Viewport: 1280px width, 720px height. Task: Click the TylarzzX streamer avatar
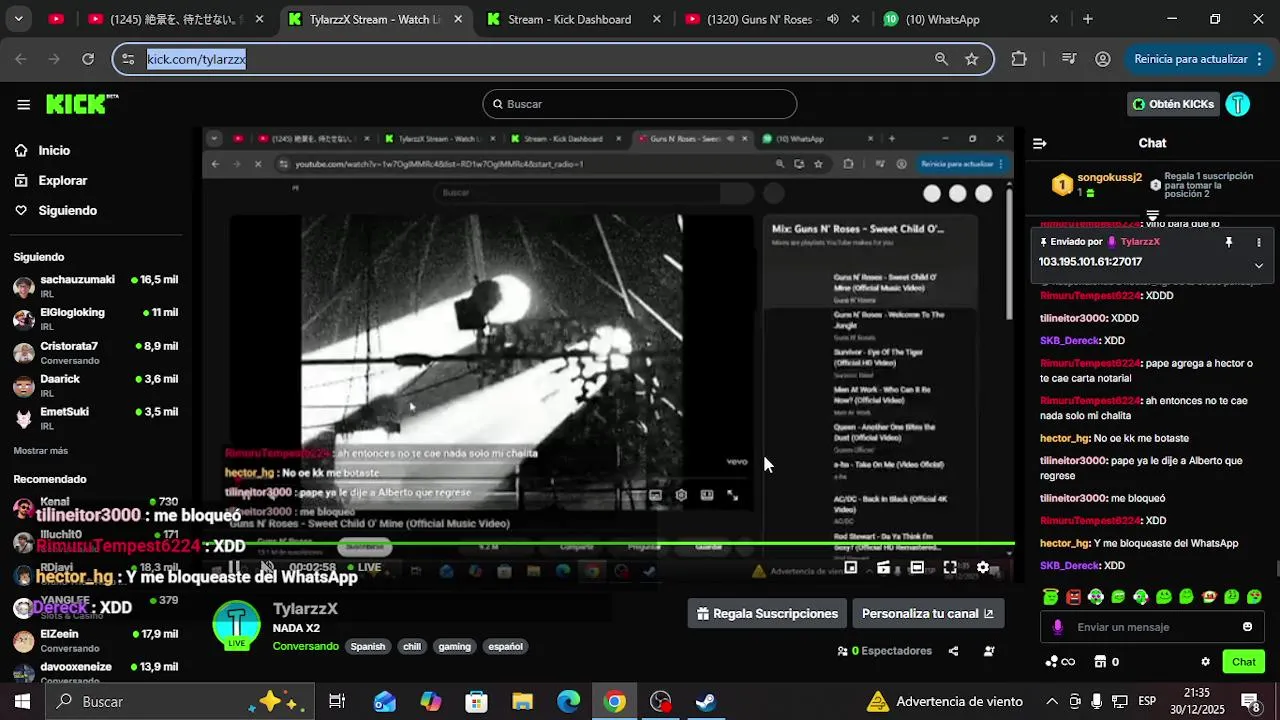coord(237,626)
